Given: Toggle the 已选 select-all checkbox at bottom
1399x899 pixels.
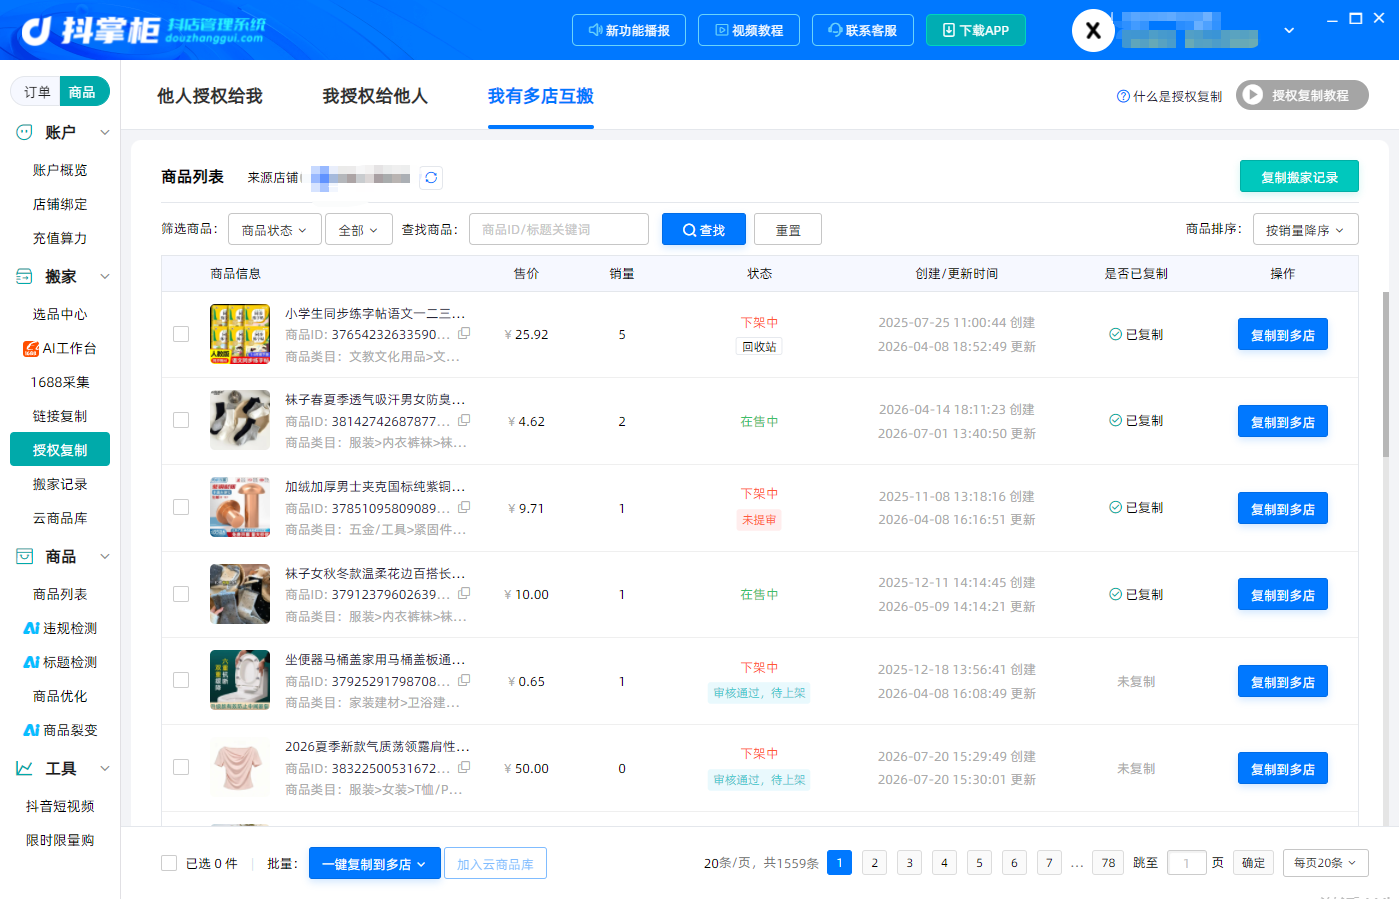Looking at the screenshot, I should point(169,863).
